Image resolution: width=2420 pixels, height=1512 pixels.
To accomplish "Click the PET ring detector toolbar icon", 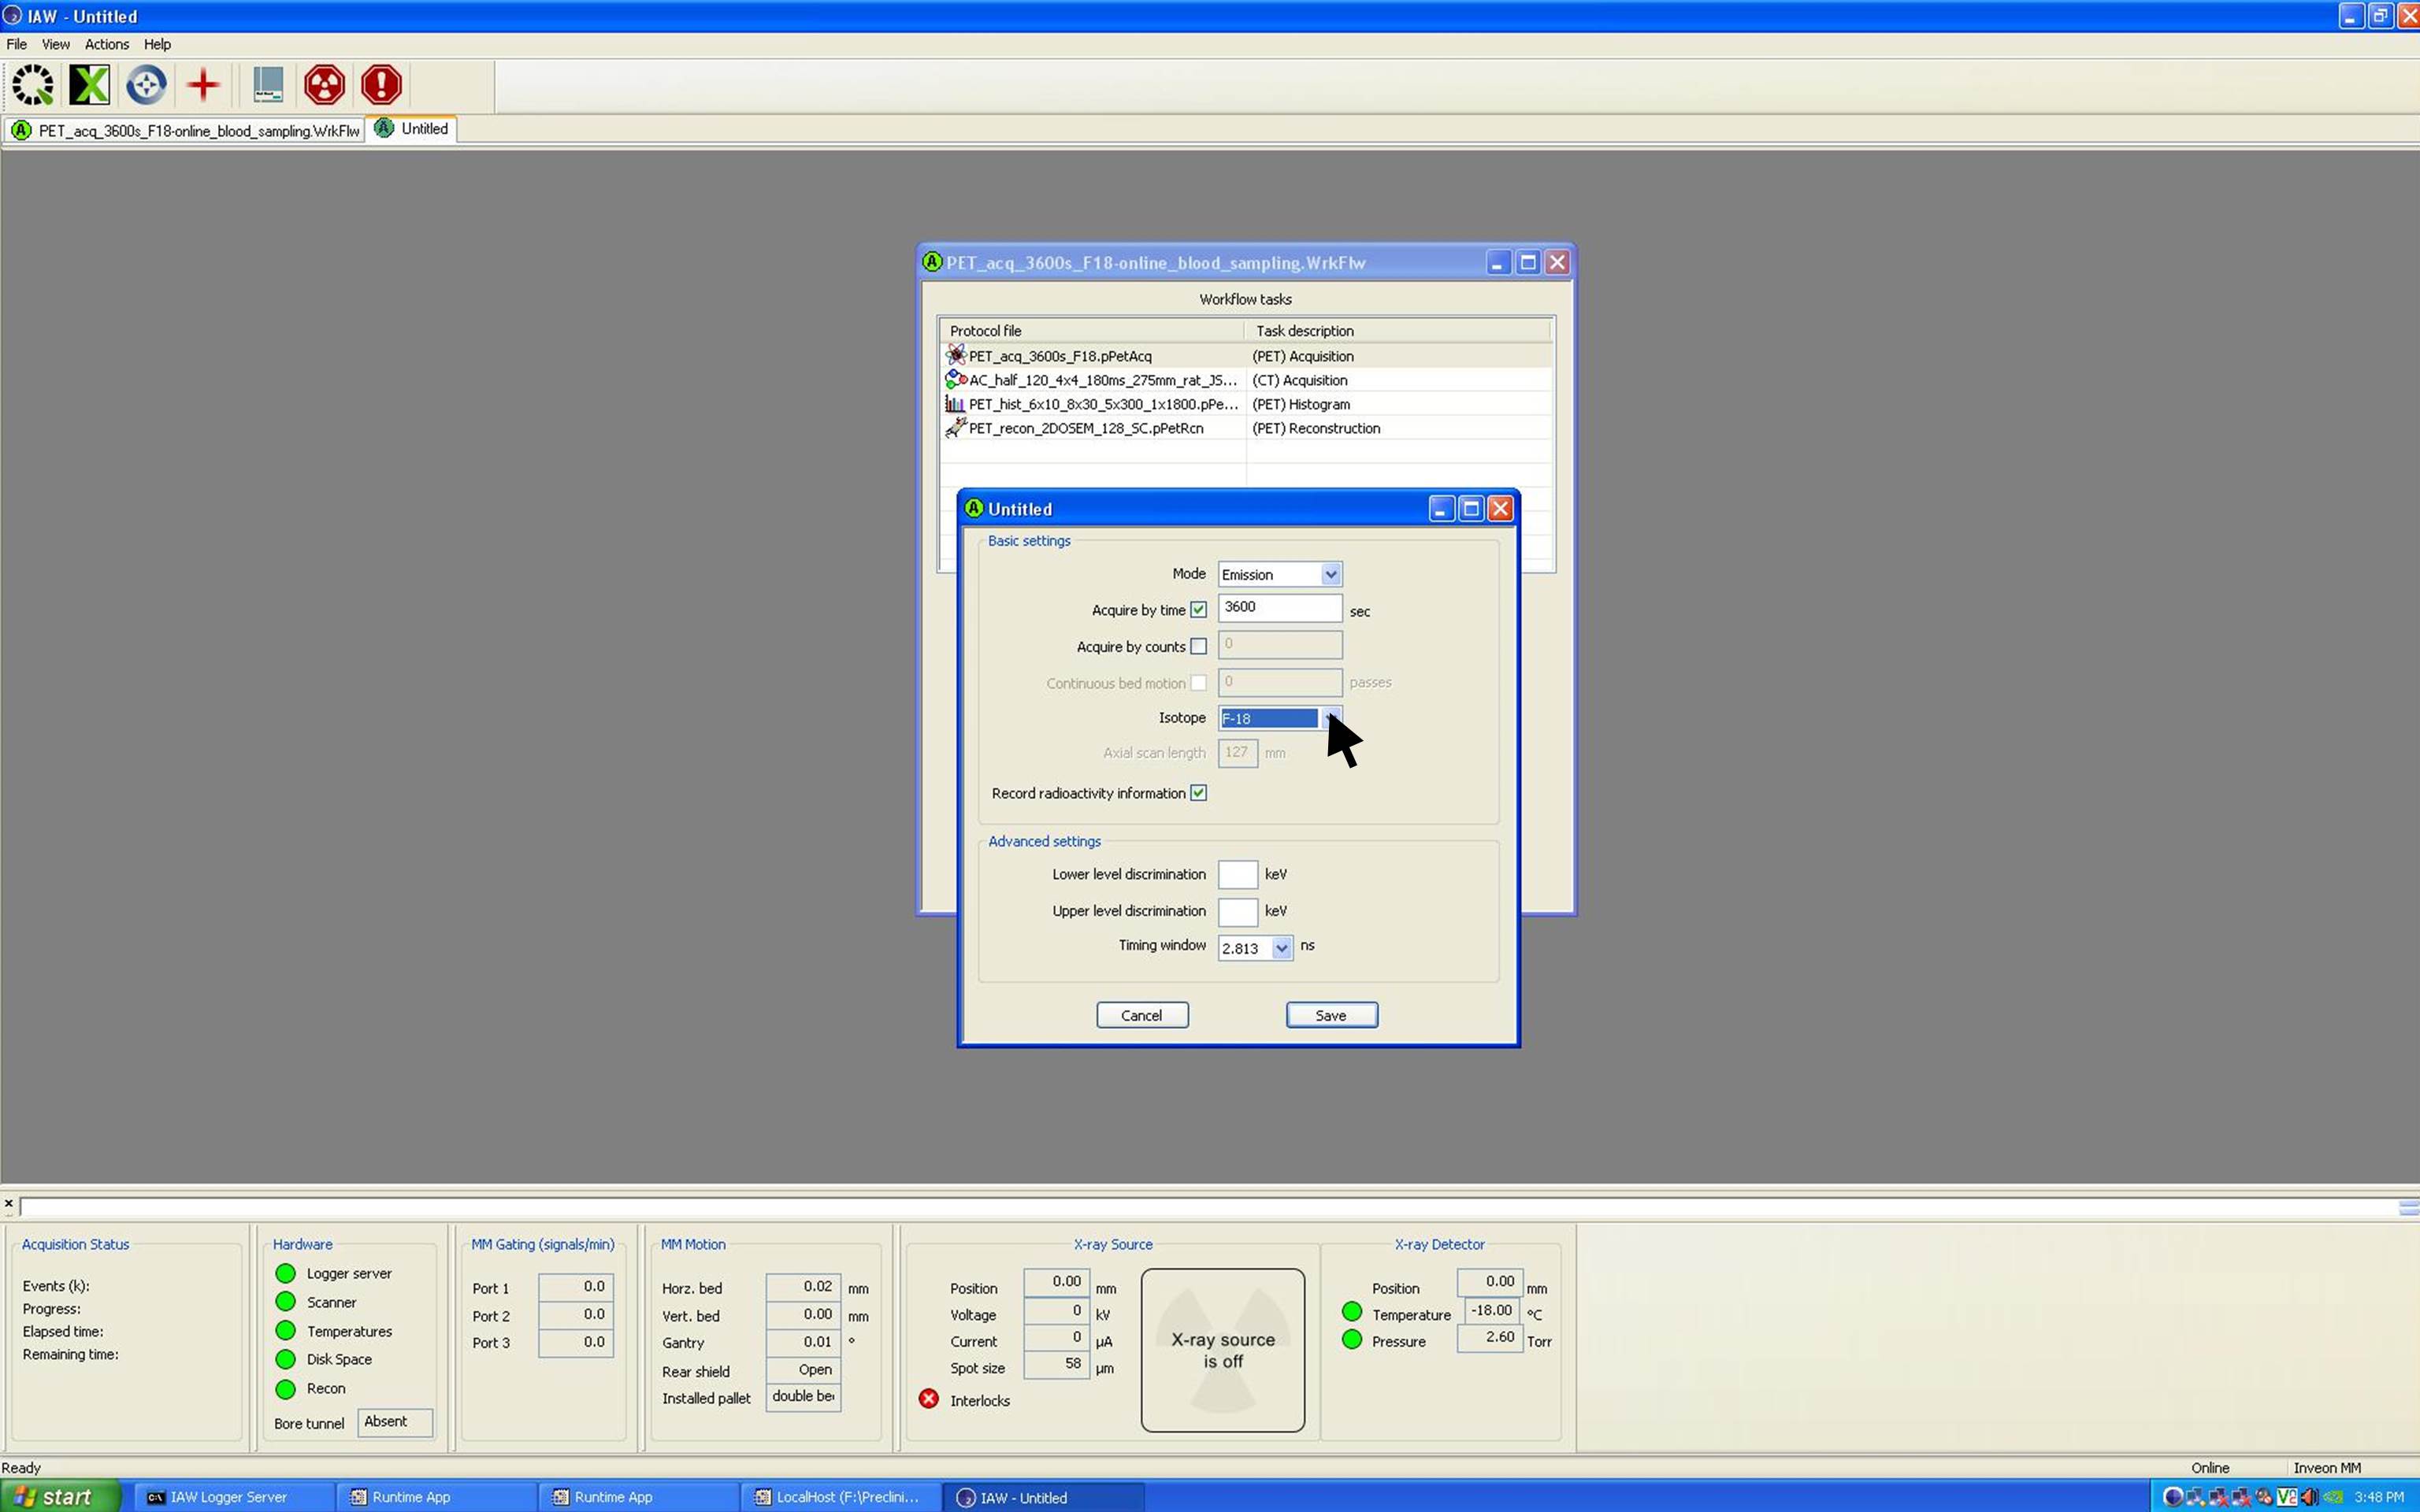I will pos(33,85).
